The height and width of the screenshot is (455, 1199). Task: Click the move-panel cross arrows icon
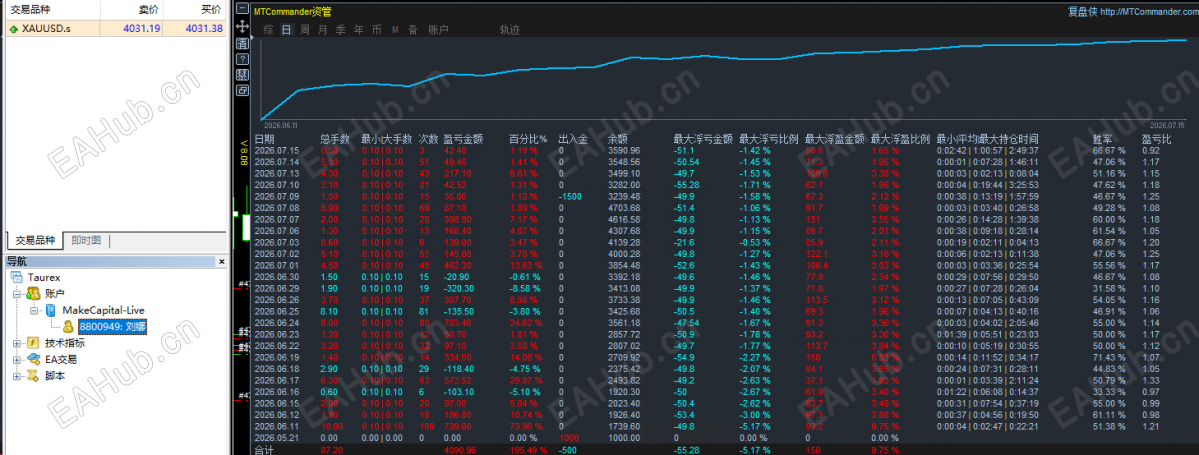tap(242, 26)
